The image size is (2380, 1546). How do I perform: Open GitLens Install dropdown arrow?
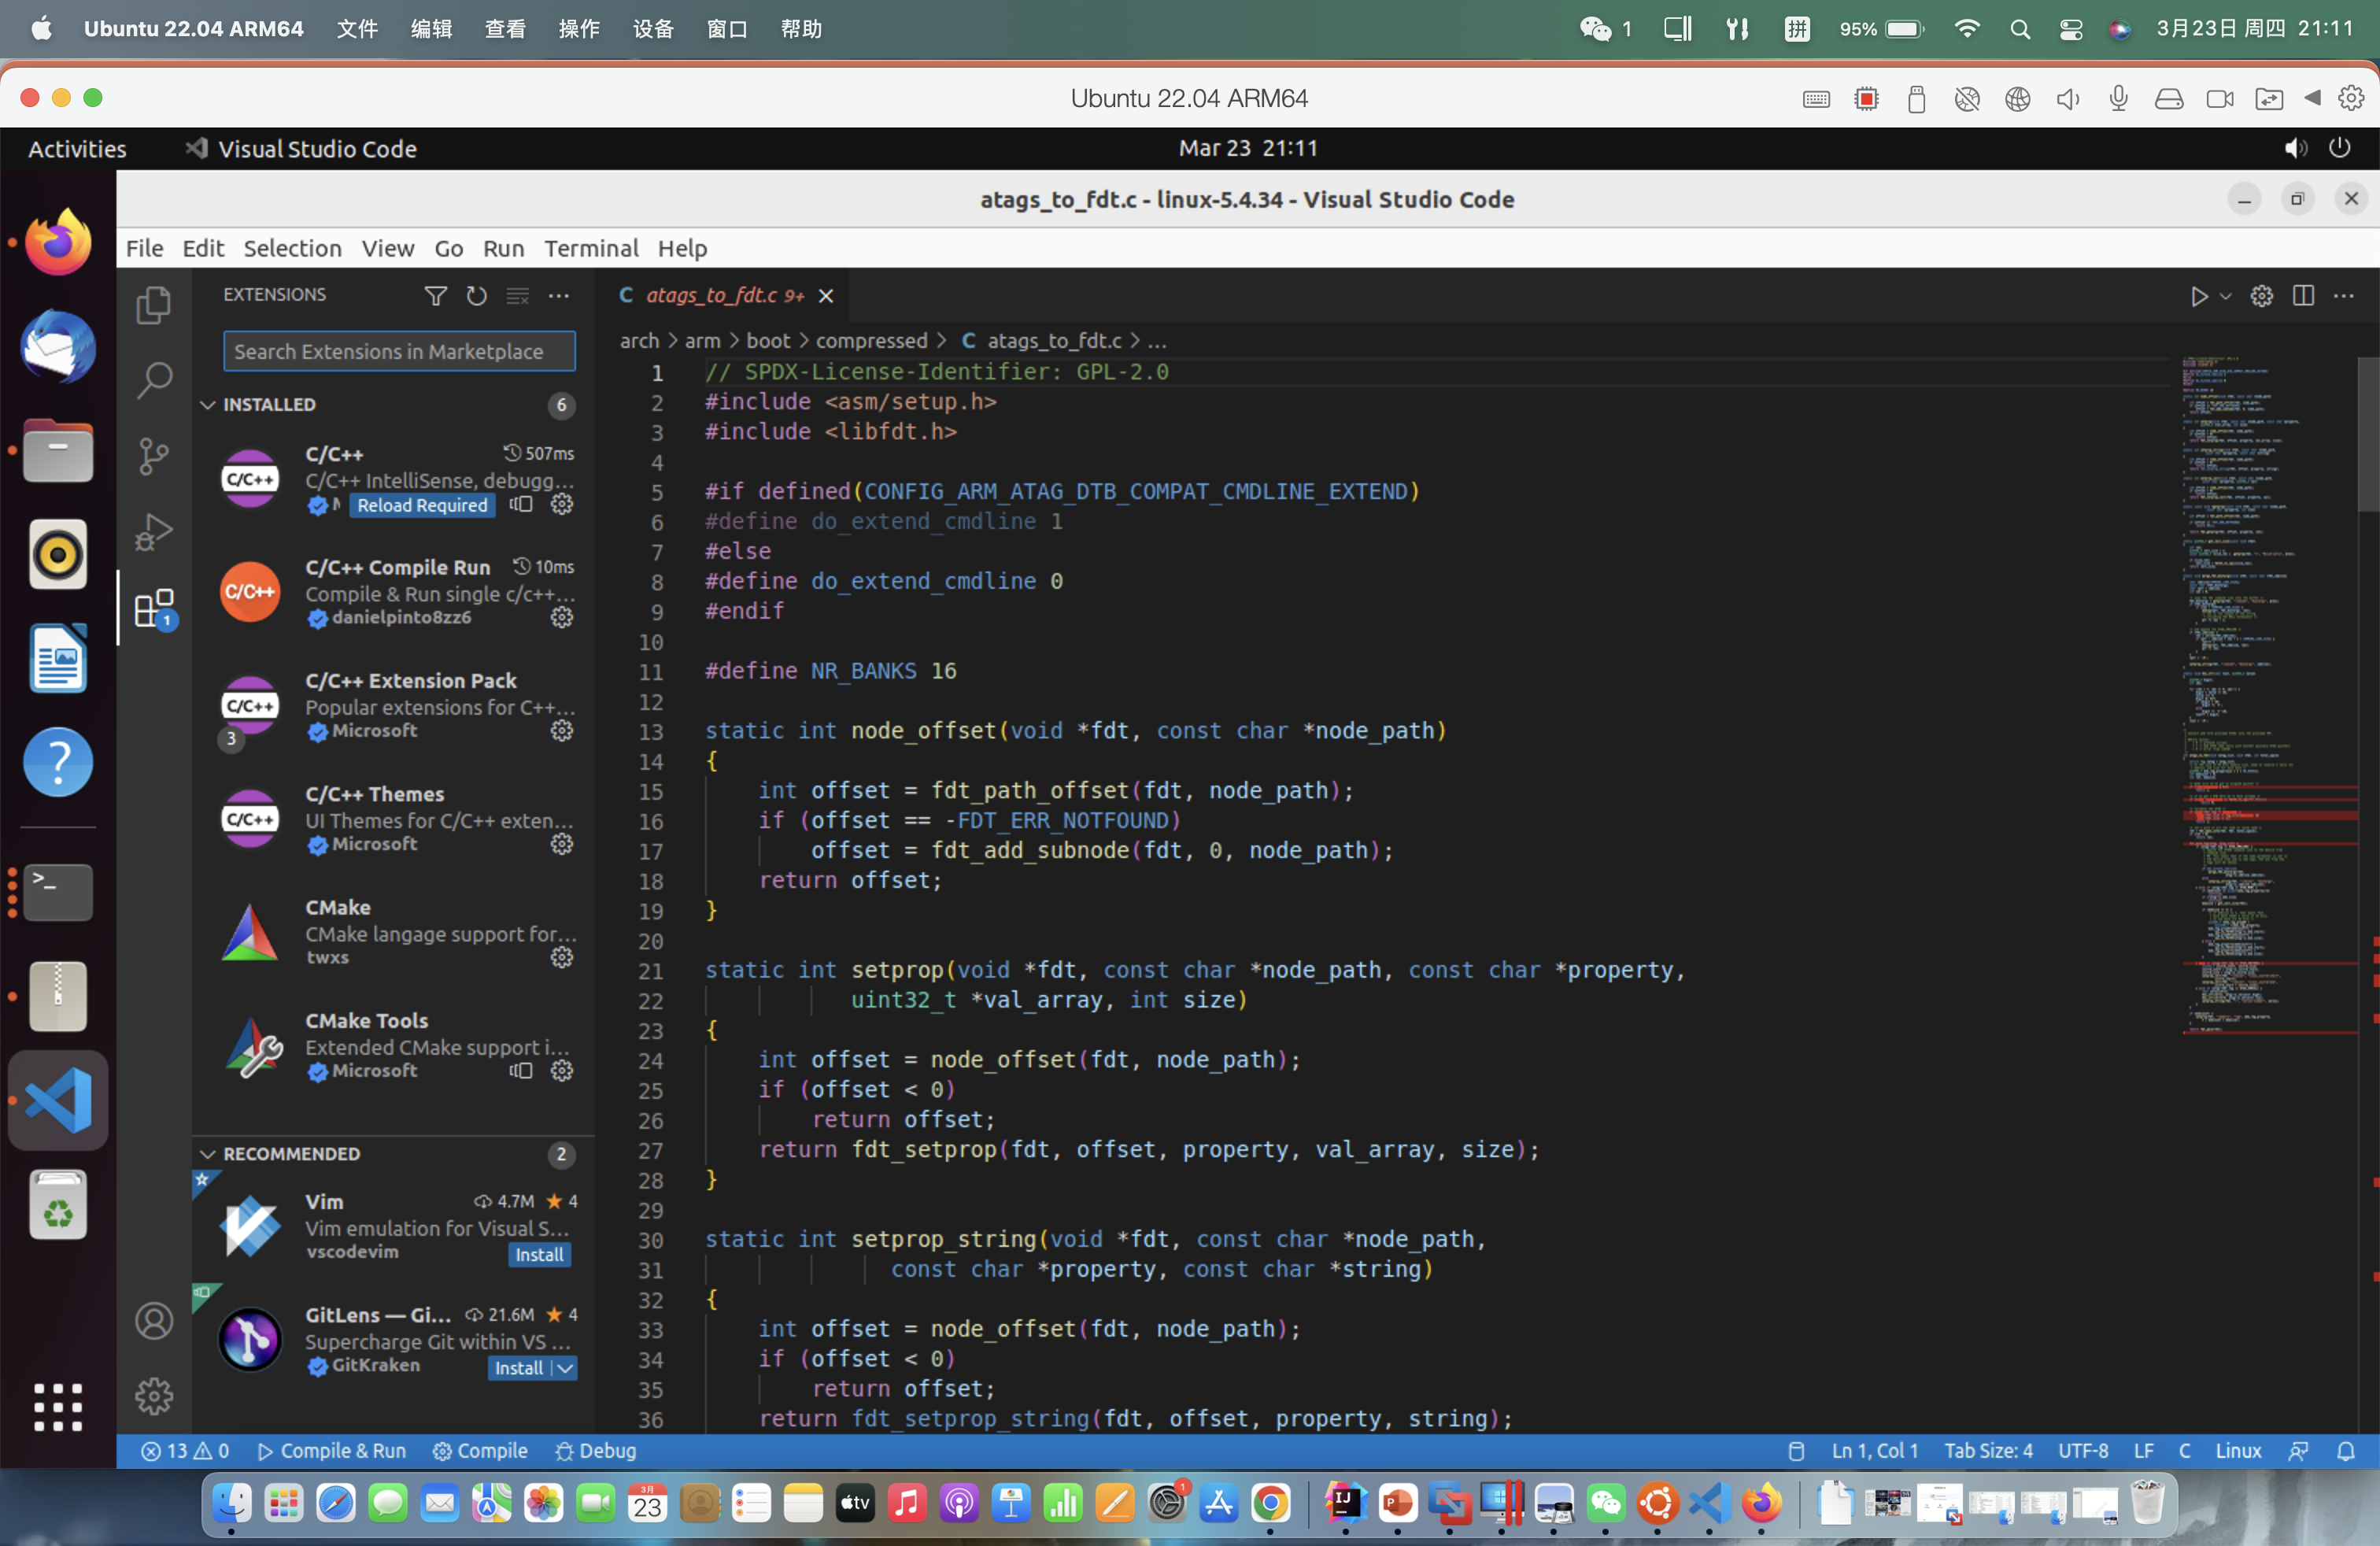click(565, 1368)
